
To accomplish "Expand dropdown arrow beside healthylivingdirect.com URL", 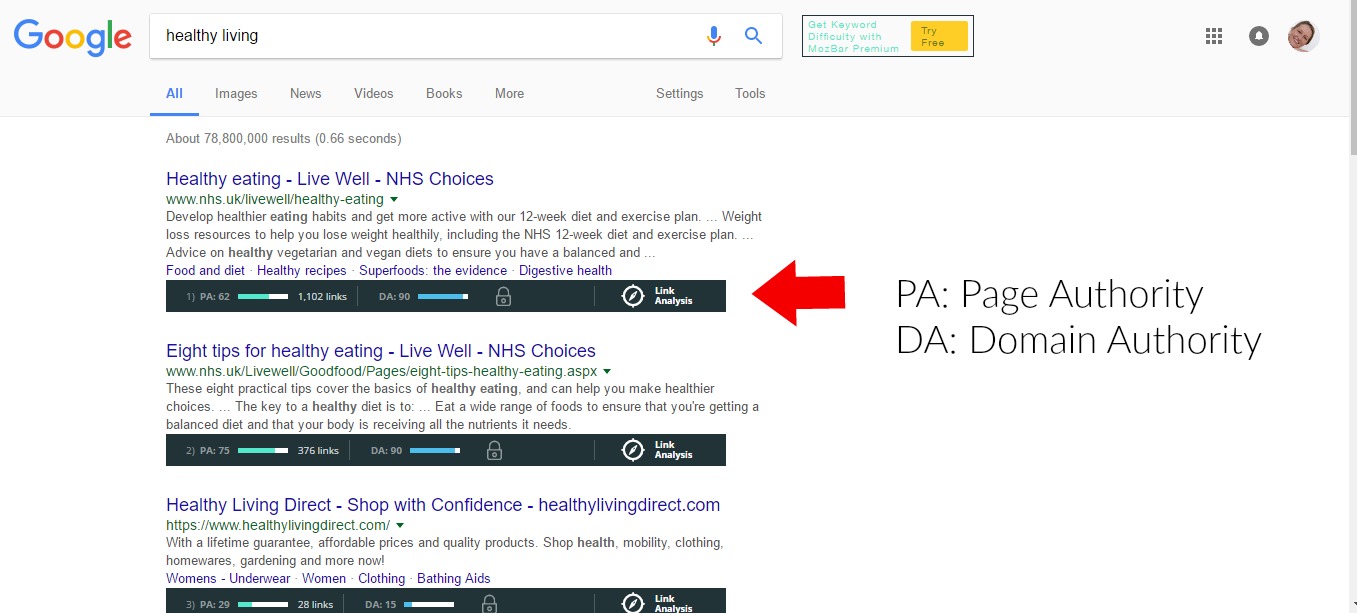I will pos(400,526).
